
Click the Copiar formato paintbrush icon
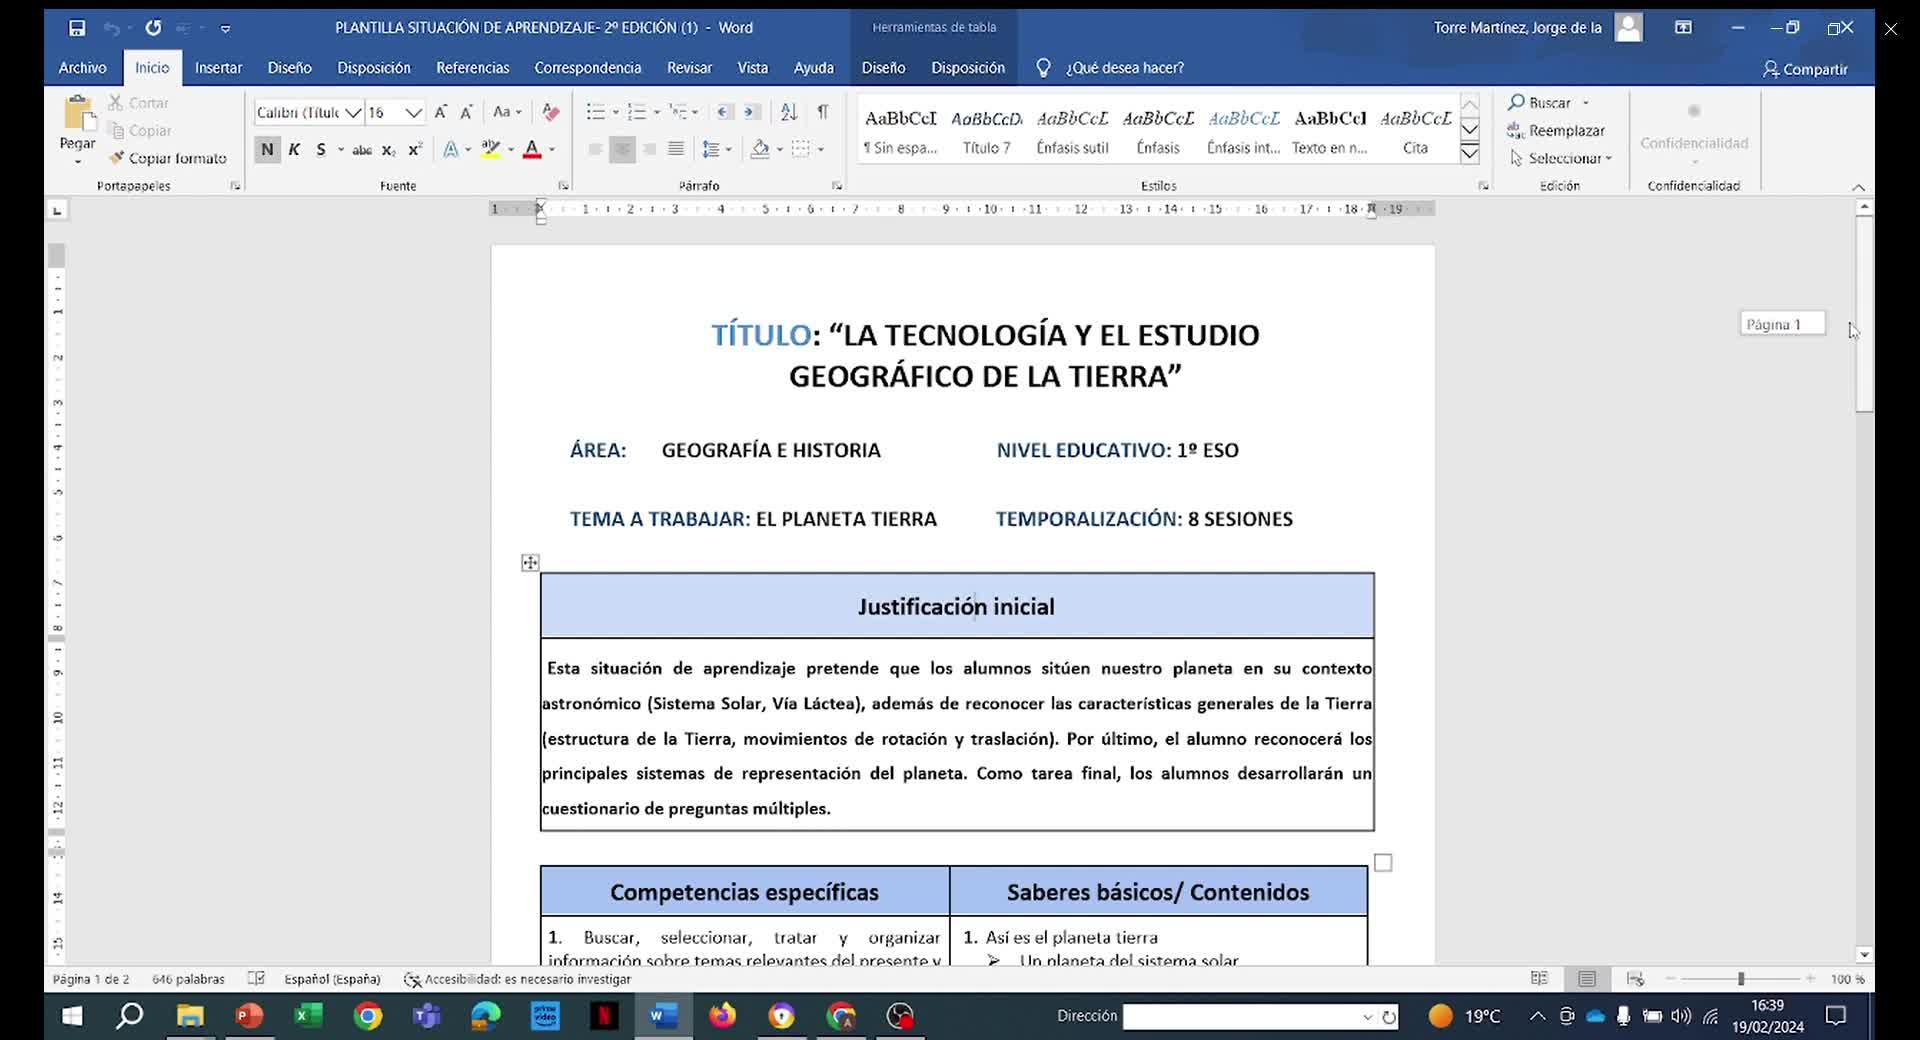117,158
